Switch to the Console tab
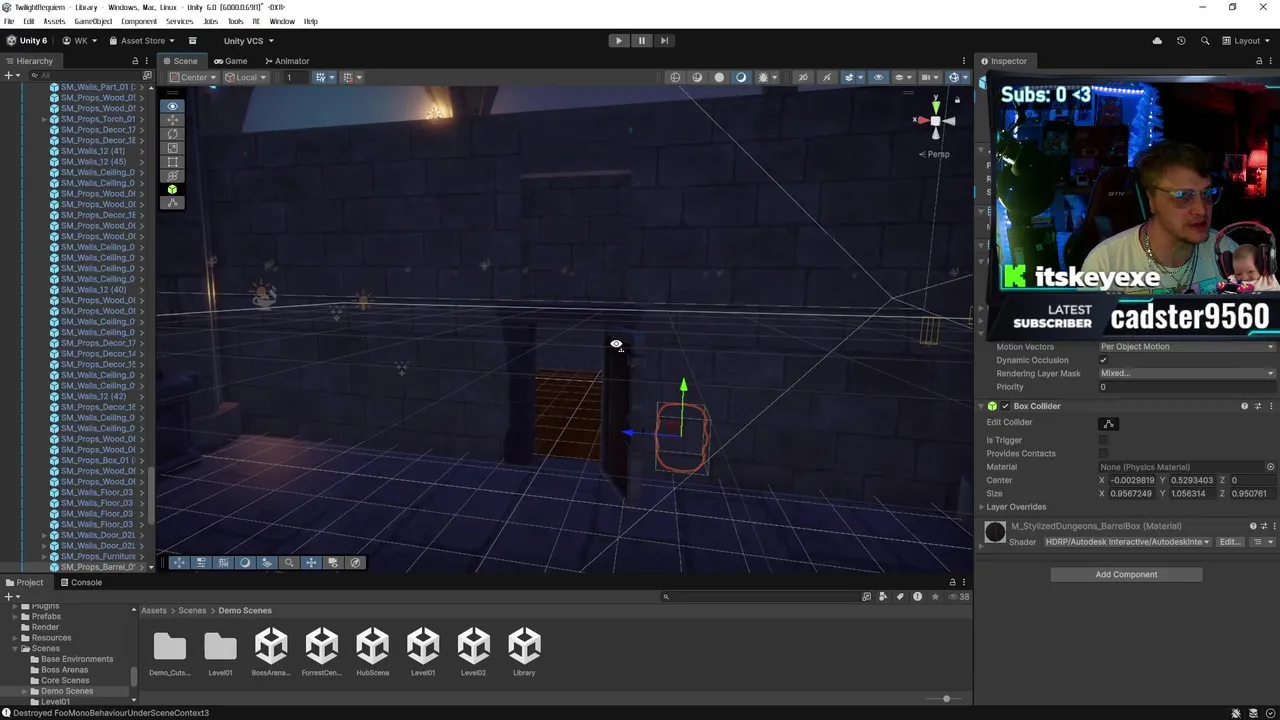The image size is (1280, 720). (x=80, y=582)
